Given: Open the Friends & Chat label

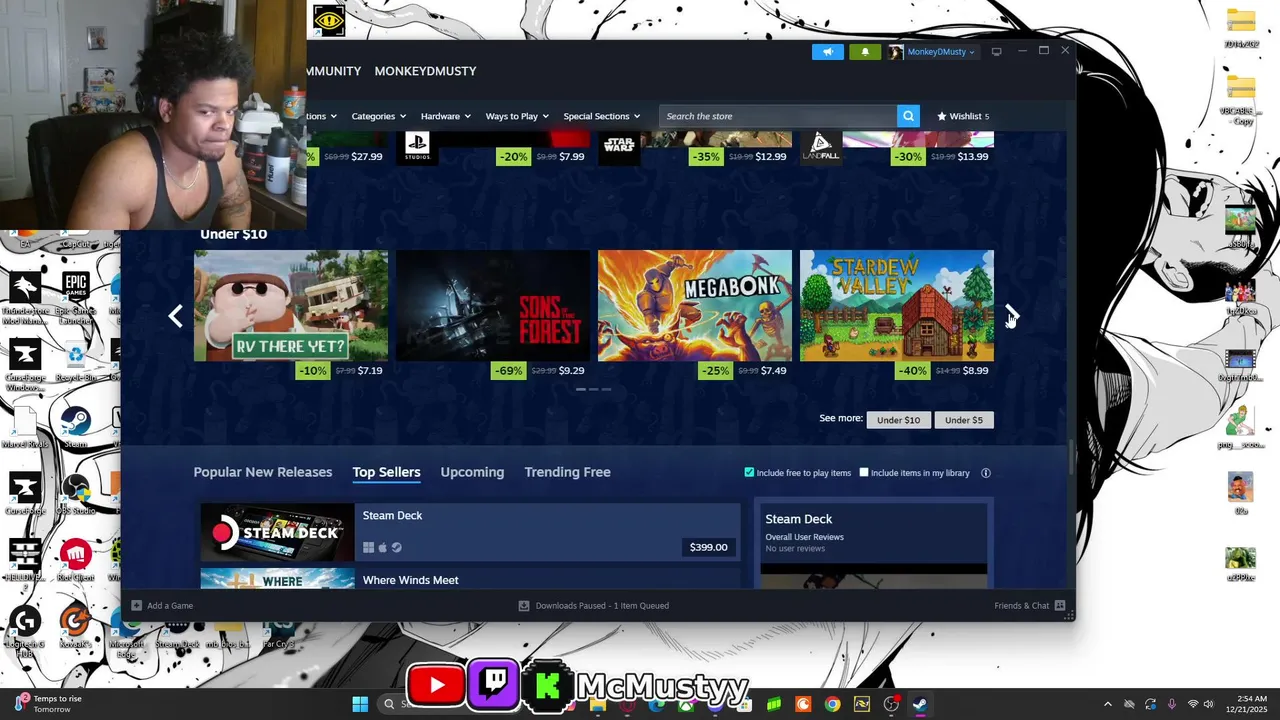Looking at the screenshot, I should point(1022,605).
